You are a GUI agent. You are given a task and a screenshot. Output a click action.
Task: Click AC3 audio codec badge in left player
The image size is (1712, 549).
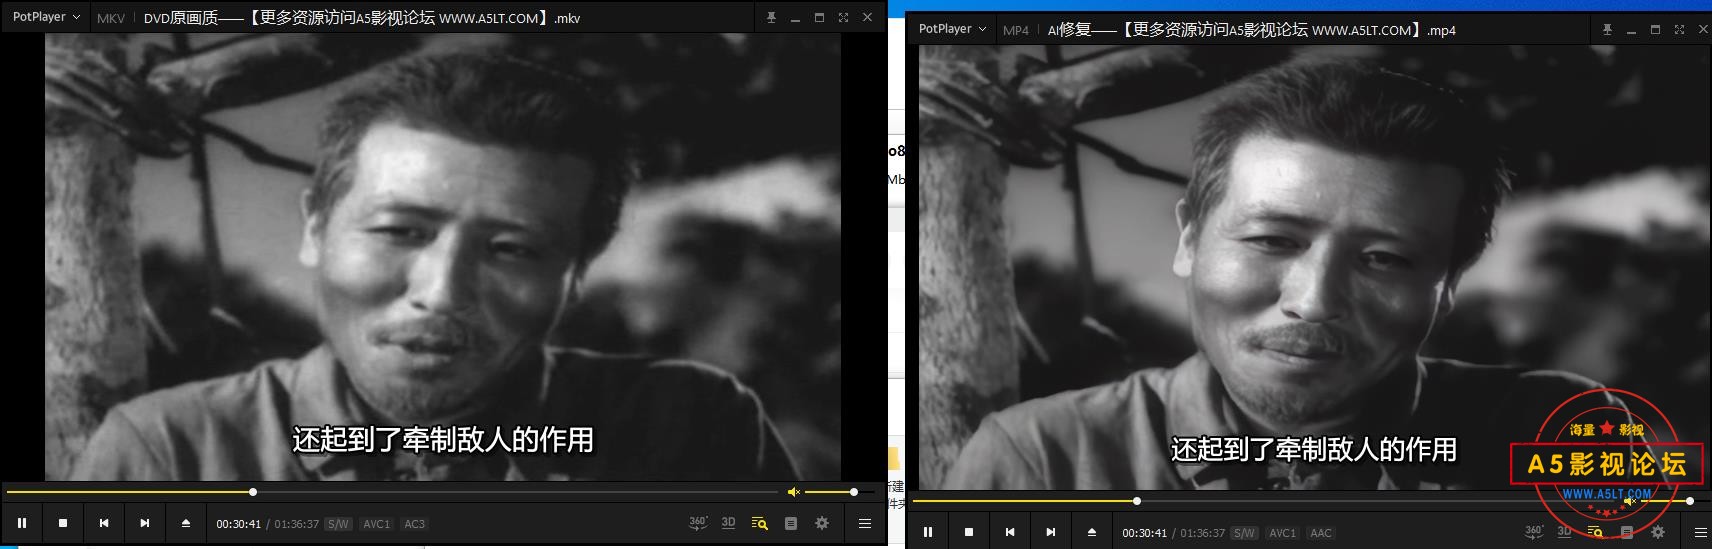pos(415,524)
